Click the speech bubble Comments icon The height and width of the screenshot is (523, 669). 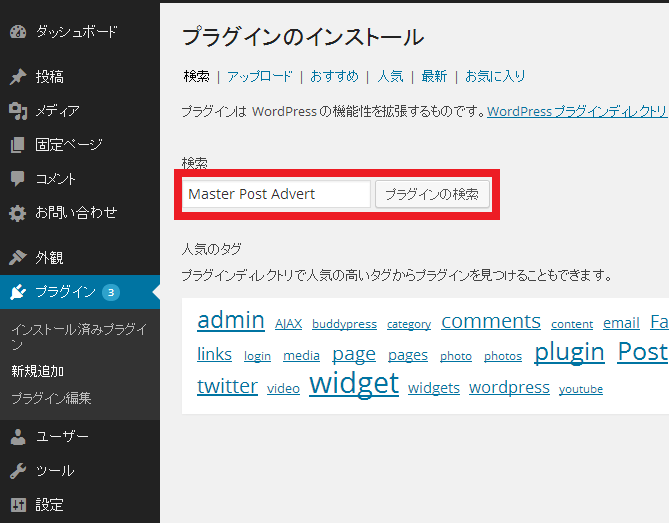(17, 179)
